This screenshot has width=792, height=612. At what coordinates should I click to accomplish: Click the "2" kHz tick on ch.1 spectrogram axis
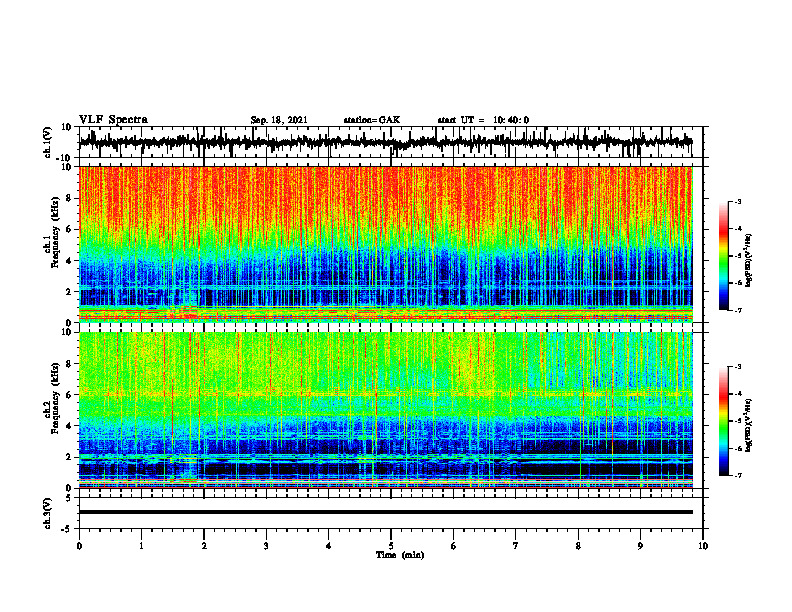tap(69, 292)
